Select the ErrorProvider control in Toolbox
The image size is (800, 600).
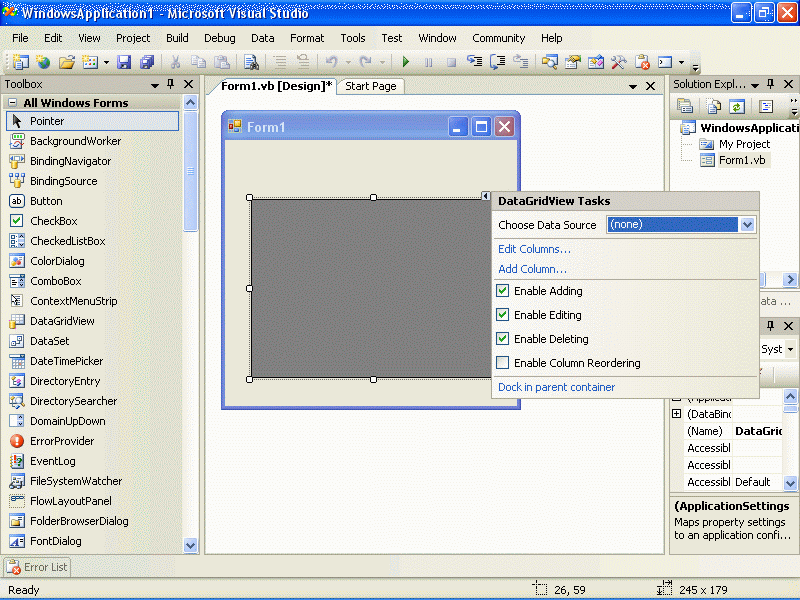[93, 441]
